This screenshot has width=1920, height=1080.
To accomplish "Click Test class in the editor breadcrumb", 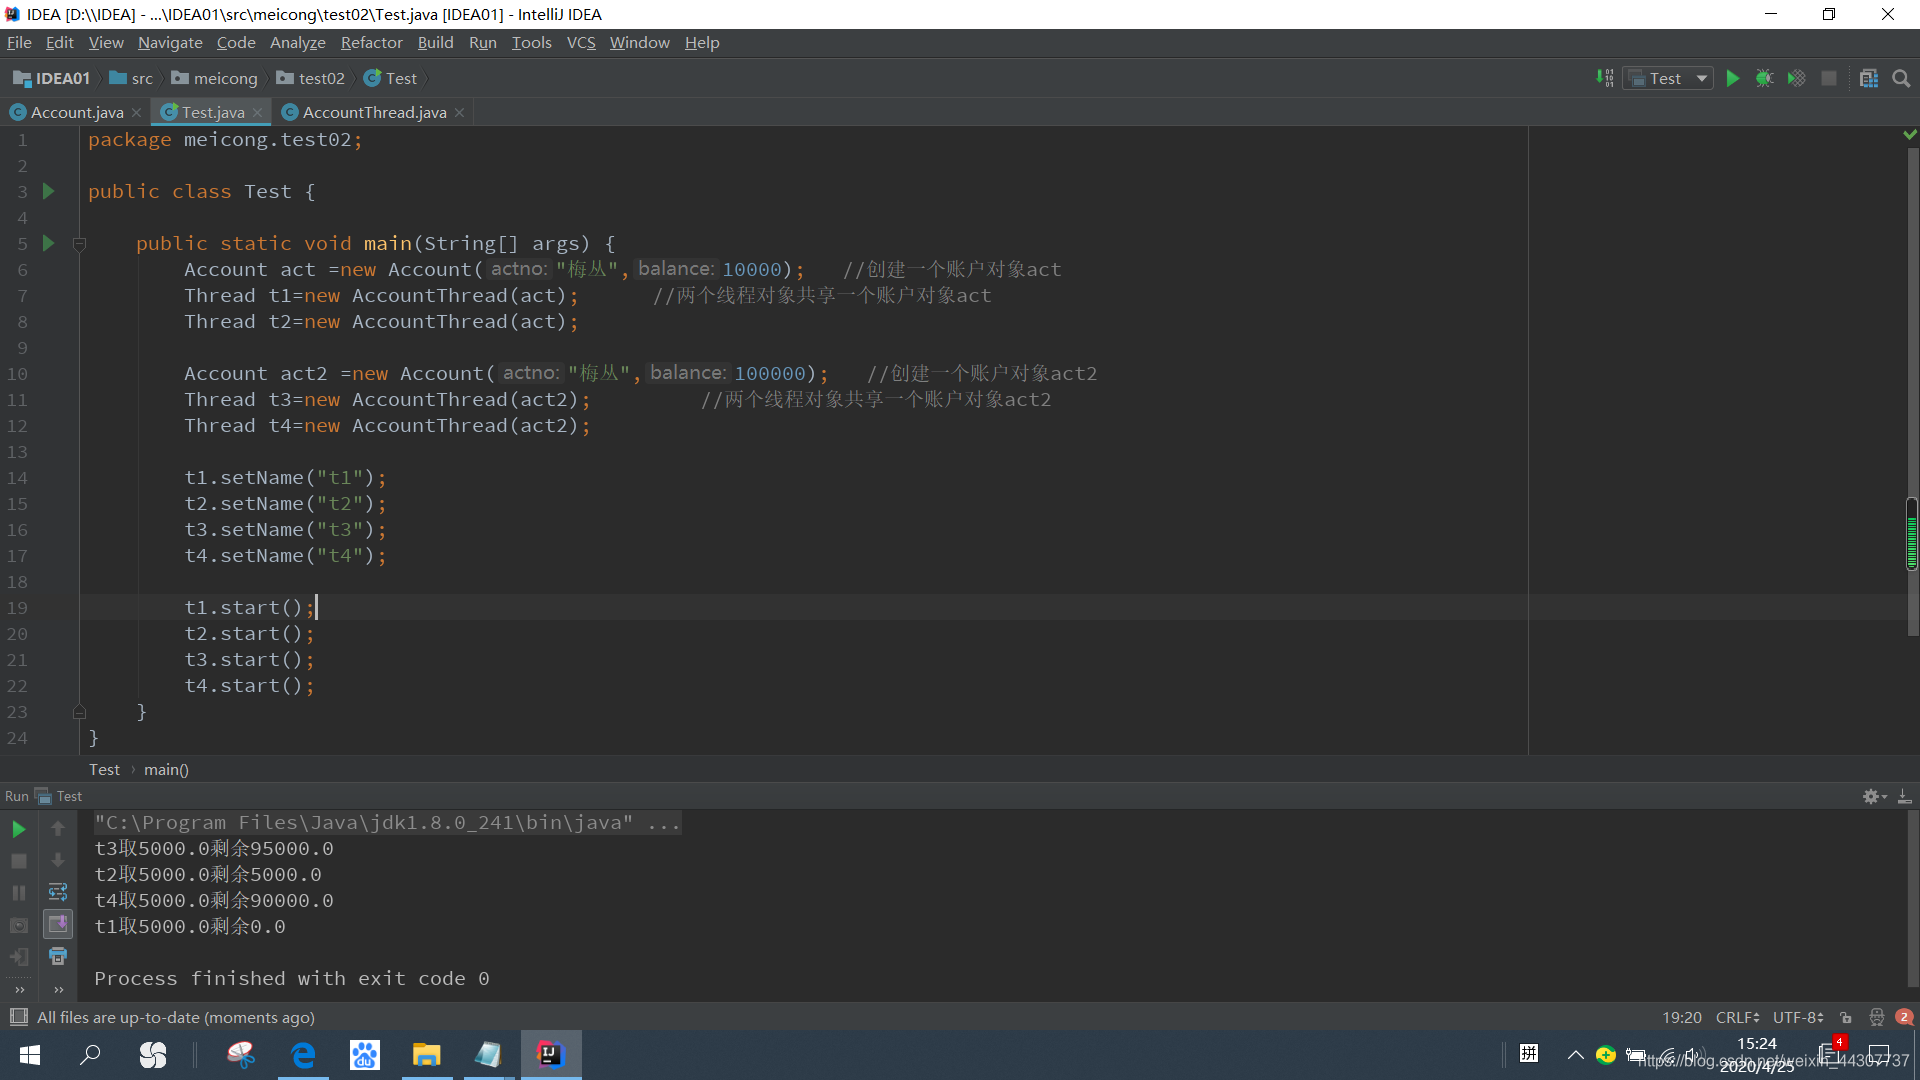I will (104, 769).
